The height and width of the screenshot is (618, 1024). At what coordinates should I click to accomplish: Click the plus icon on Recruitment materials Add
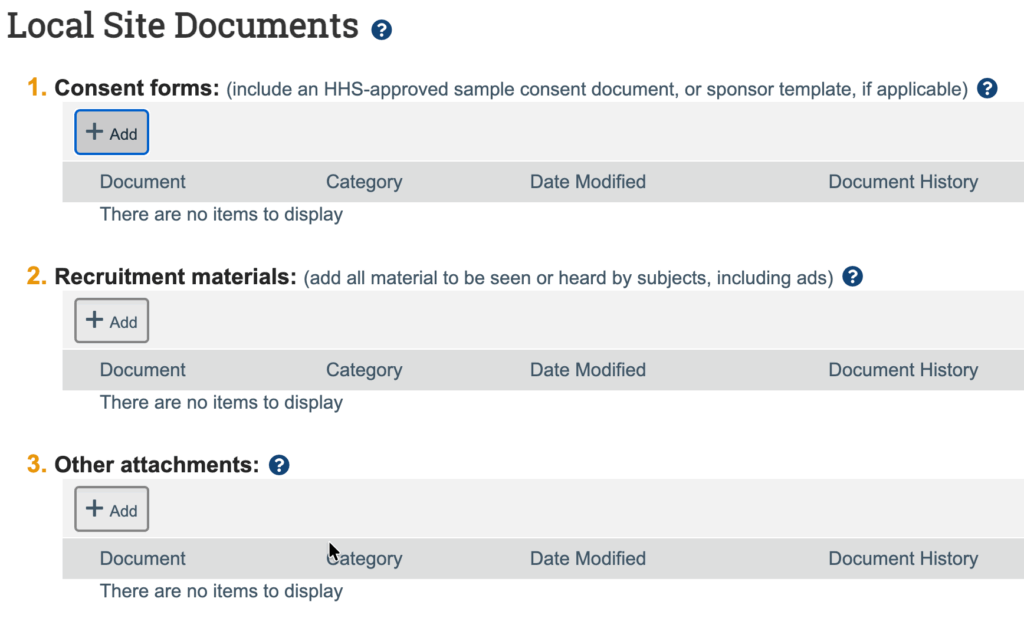coord(96,321)
